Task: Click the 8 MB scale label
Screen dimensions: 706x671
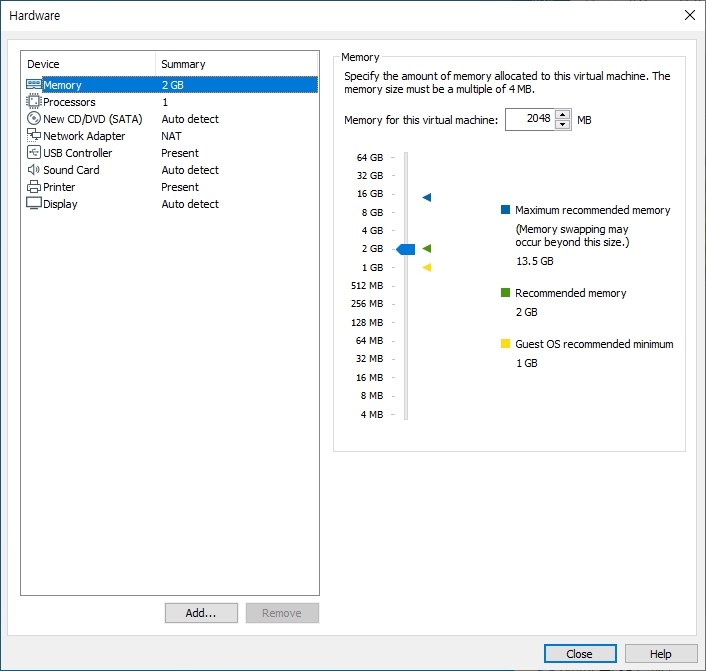Action: click(371, 395)
